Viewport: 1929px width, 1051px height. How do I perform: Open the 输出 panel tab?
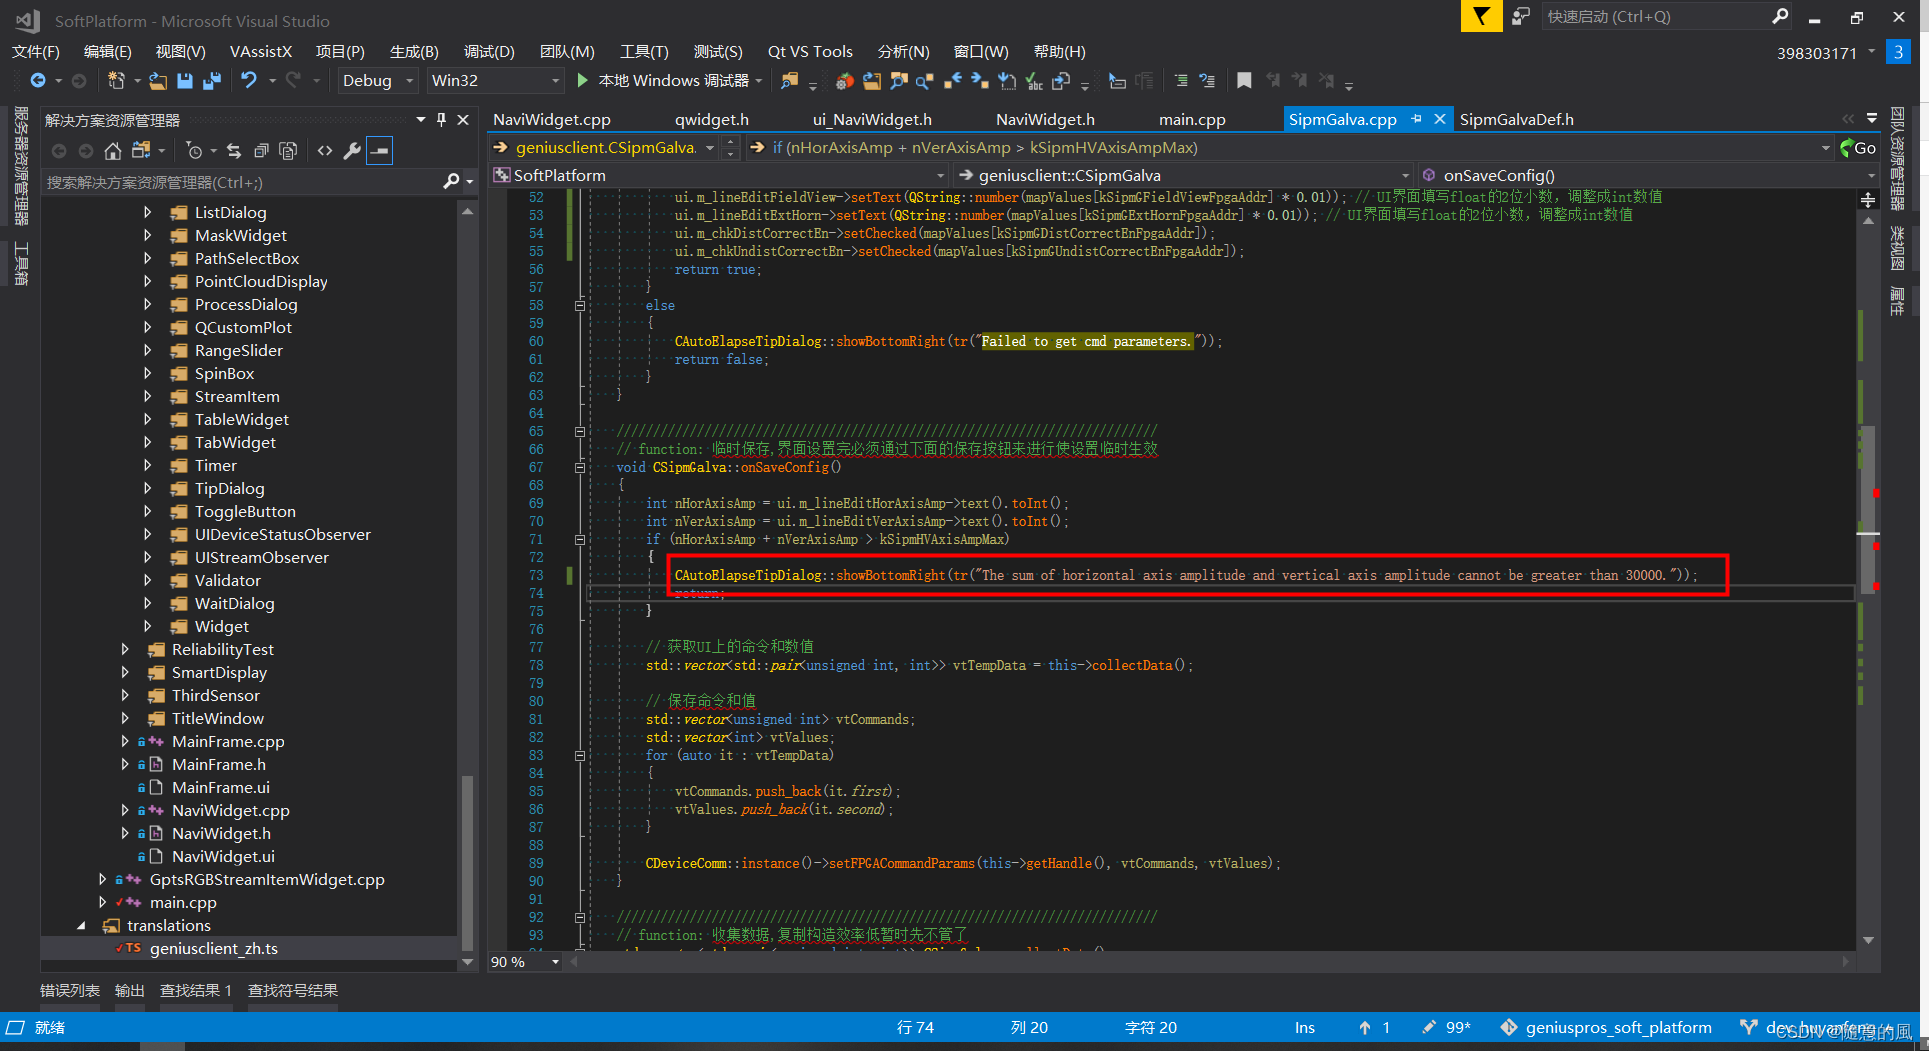130,990
